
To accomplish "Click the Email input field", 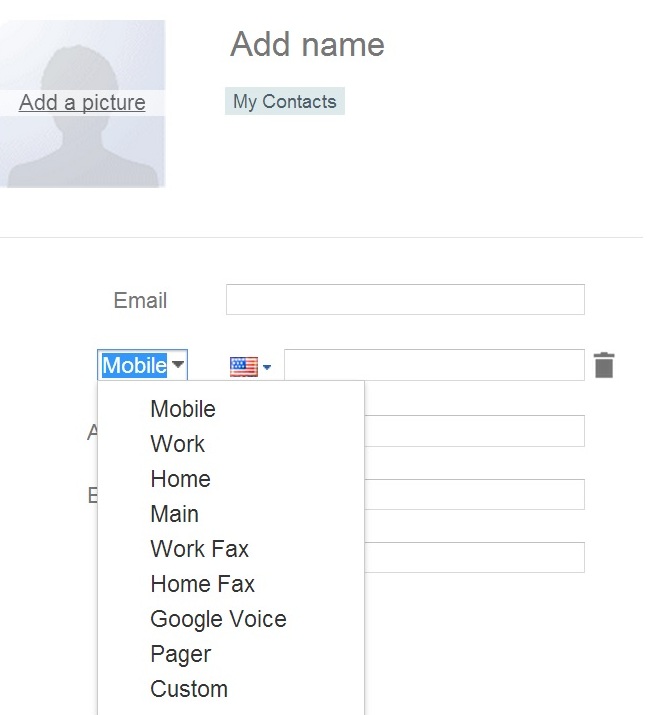I will point(405,299).
